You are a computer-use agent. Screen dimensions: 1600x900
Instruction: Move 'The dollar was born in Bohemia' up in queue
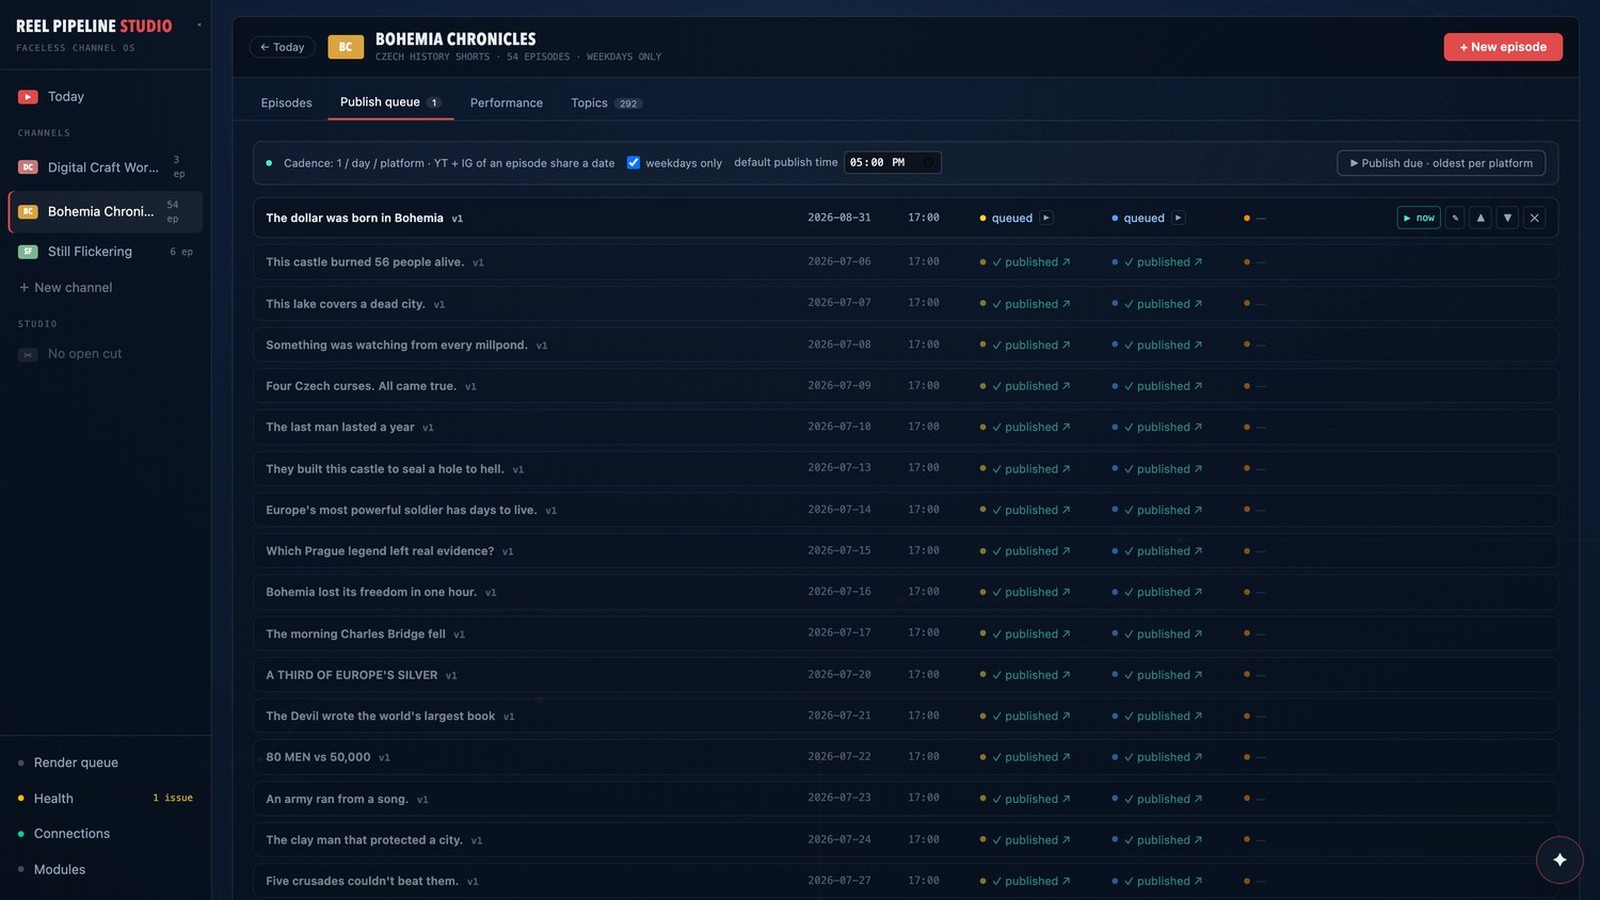coord(1481,218)
